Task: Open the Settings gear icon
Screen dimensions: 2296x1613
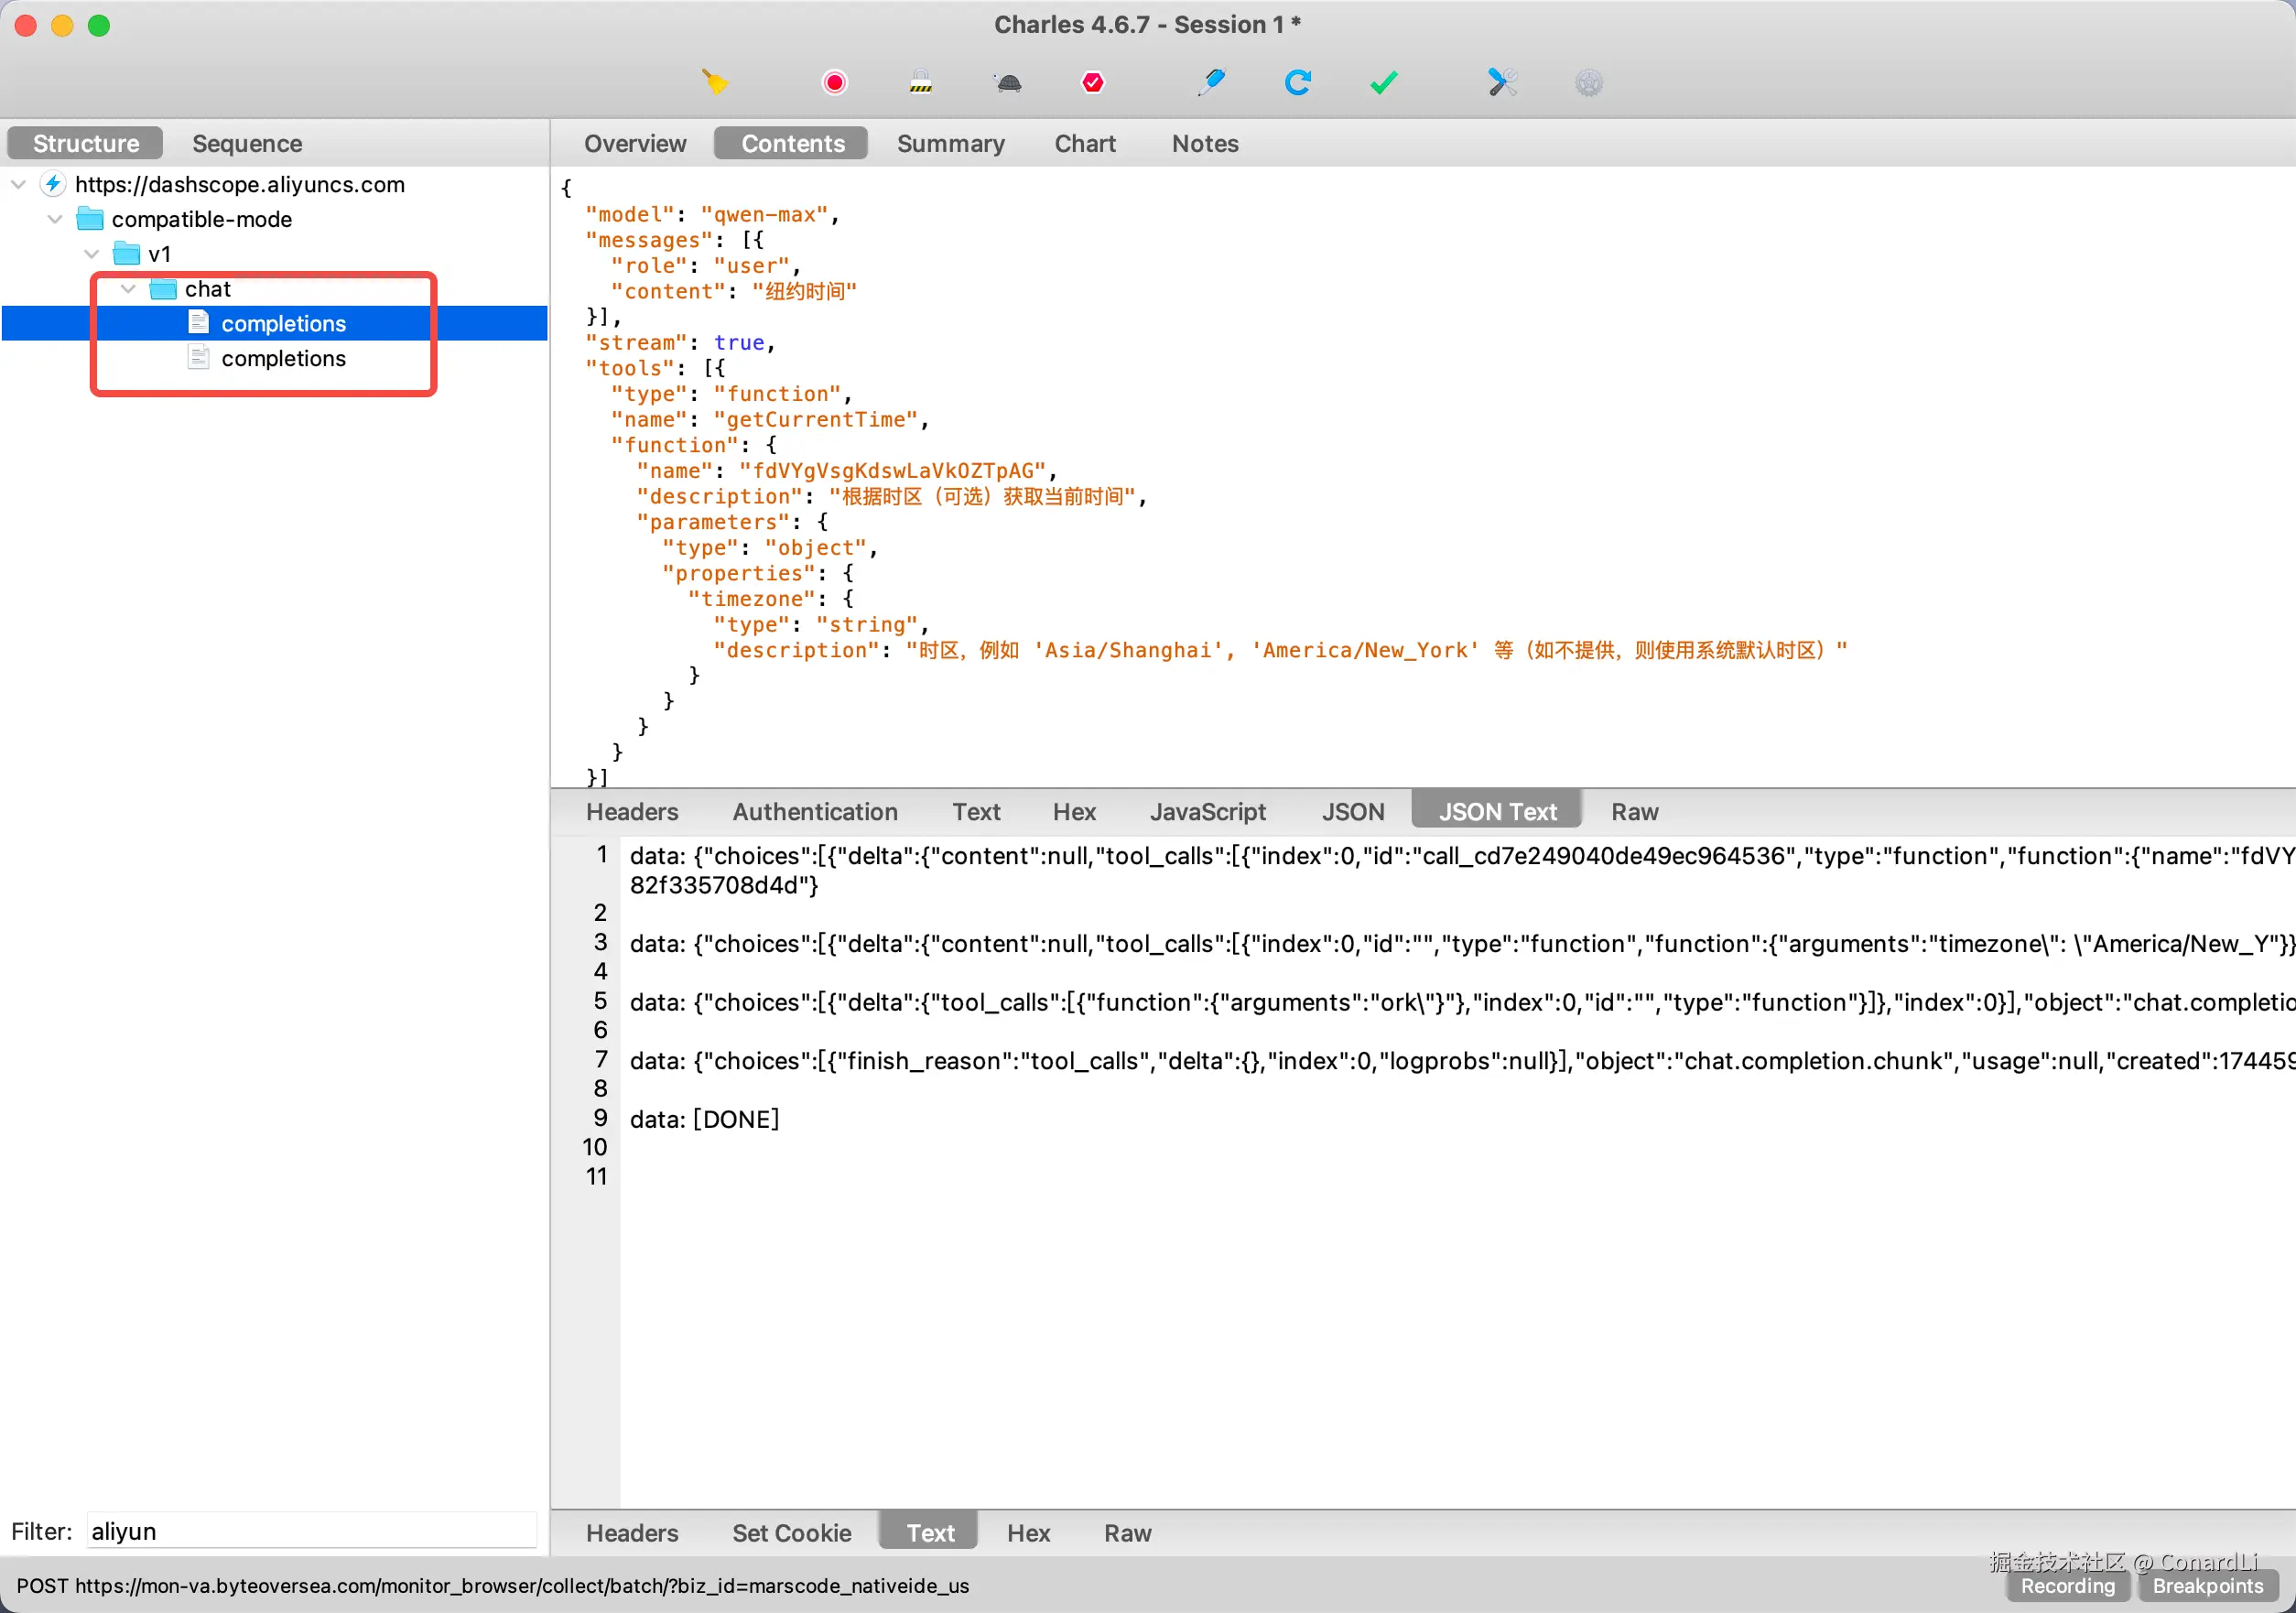Action: (1588, 82)
